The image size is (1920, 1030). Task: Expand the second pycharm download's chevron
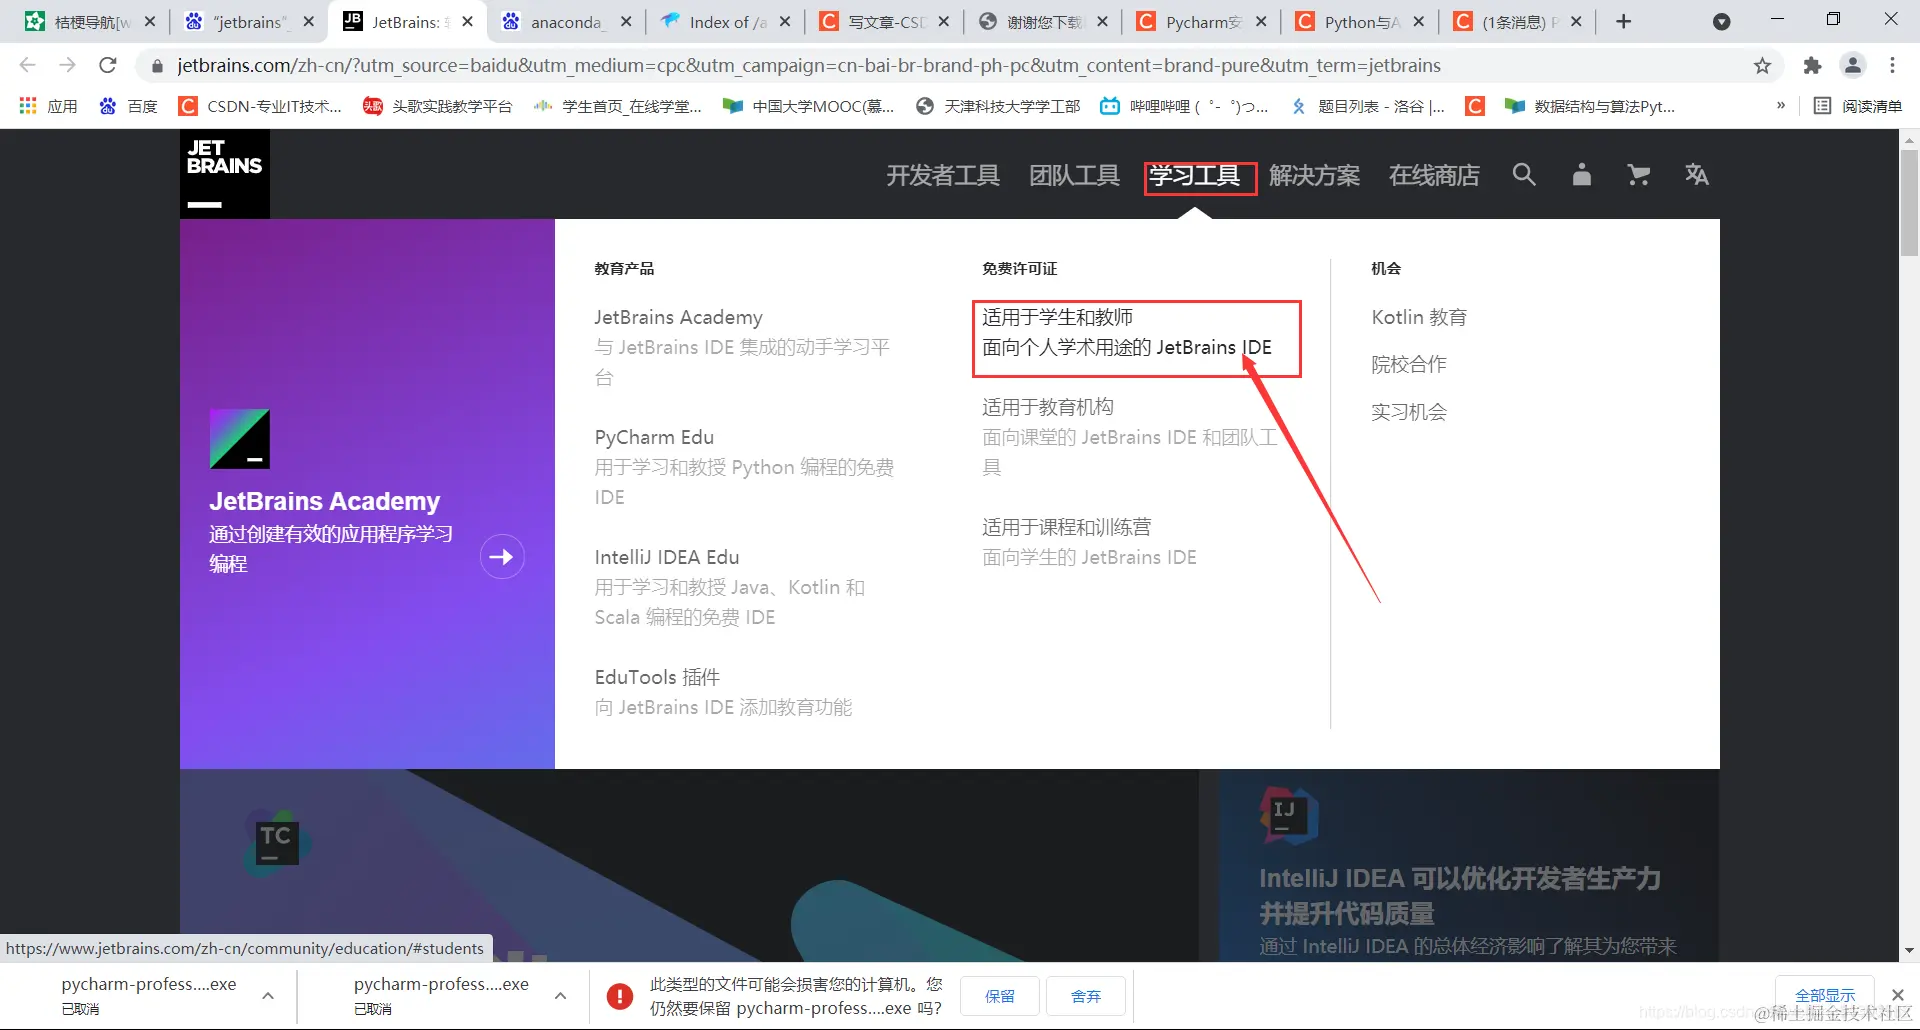[x=561, y=996]
